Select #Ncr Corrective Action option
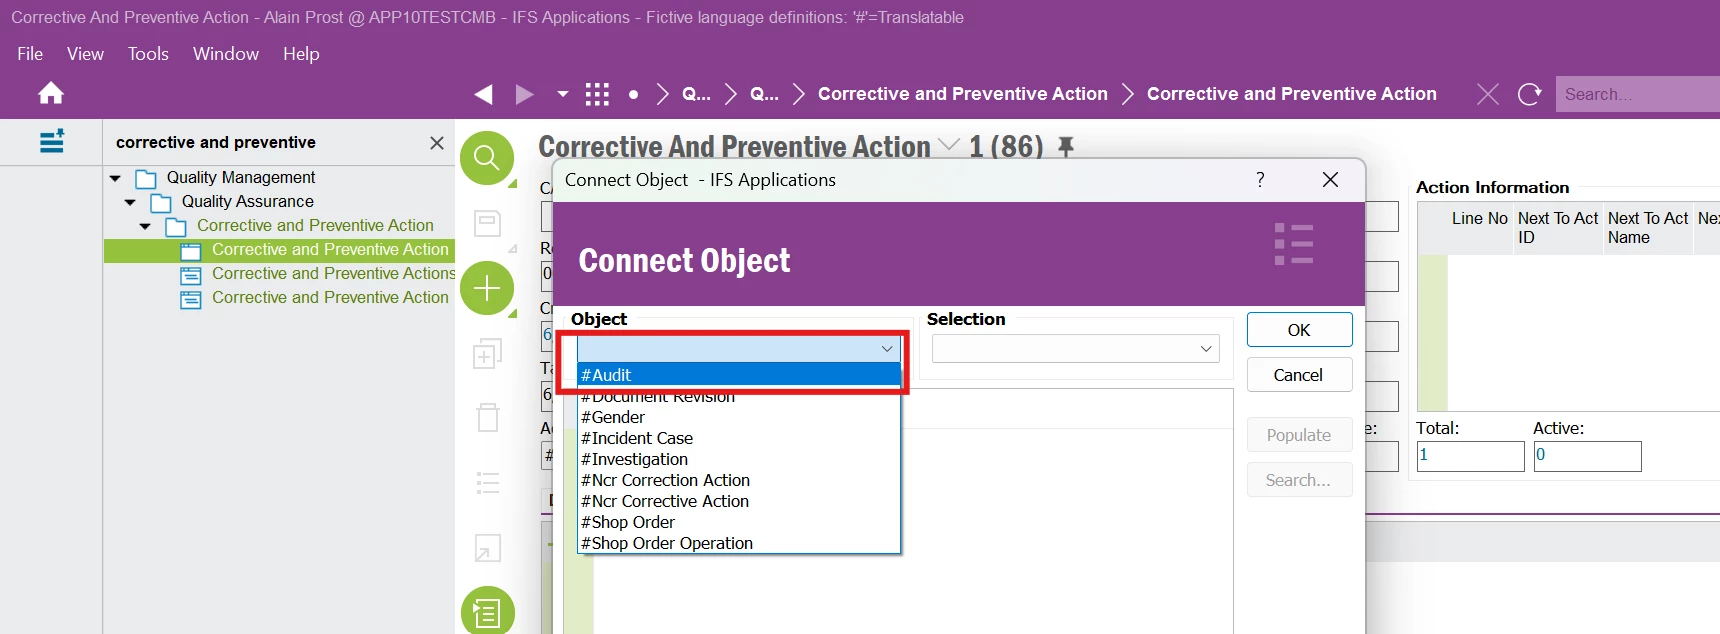The width and height of the screenshot is (1720, 634). coord(739,501)
